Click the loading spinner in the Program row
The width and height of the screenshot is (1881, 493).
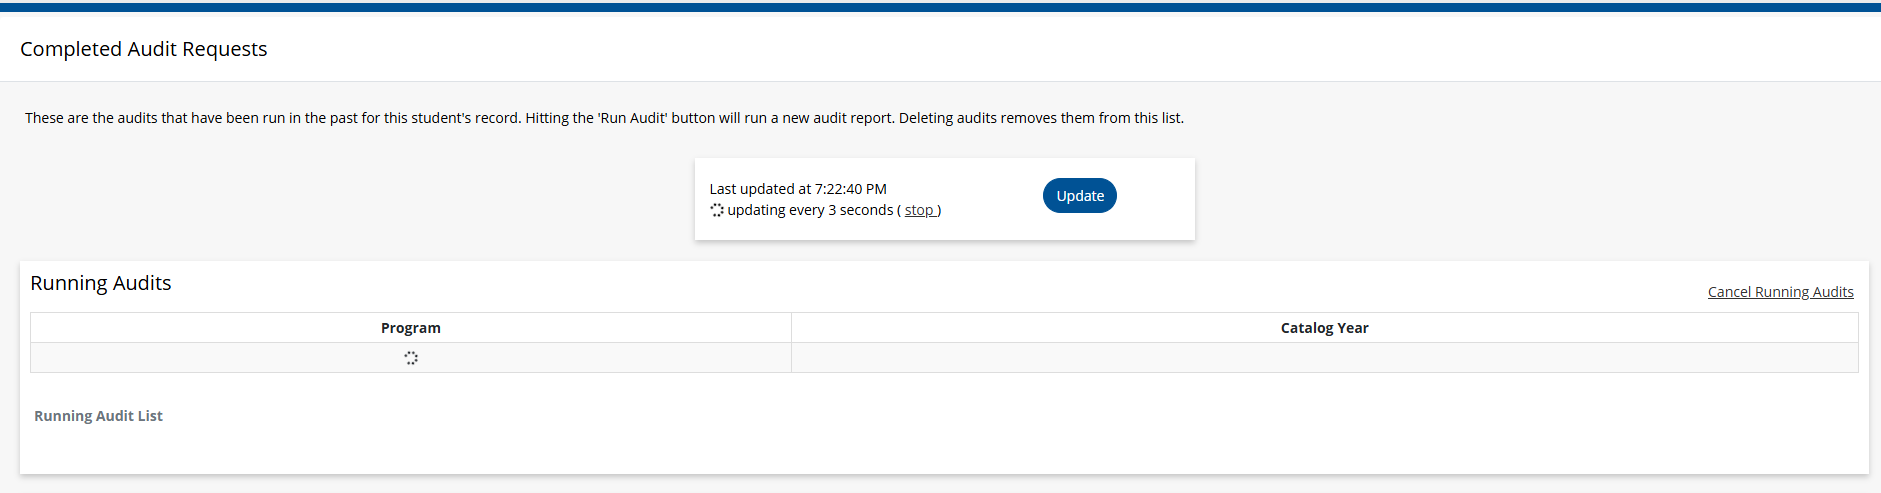[411, 358]
